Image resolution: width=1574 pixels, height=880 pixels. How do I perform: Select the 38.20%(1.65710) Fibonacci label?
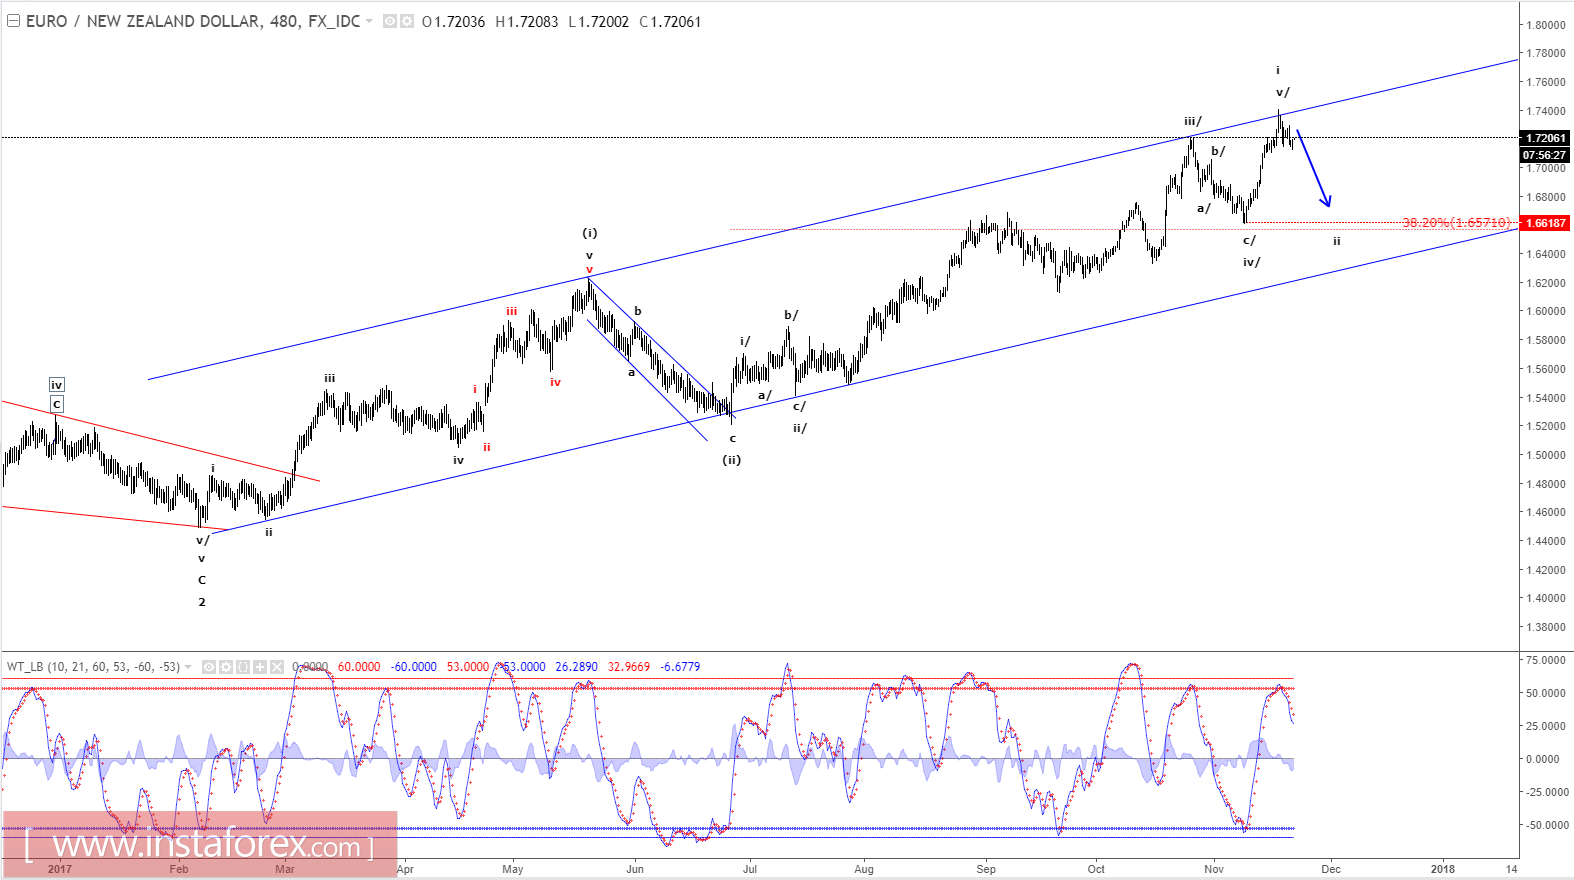(x=1456, y=222)
